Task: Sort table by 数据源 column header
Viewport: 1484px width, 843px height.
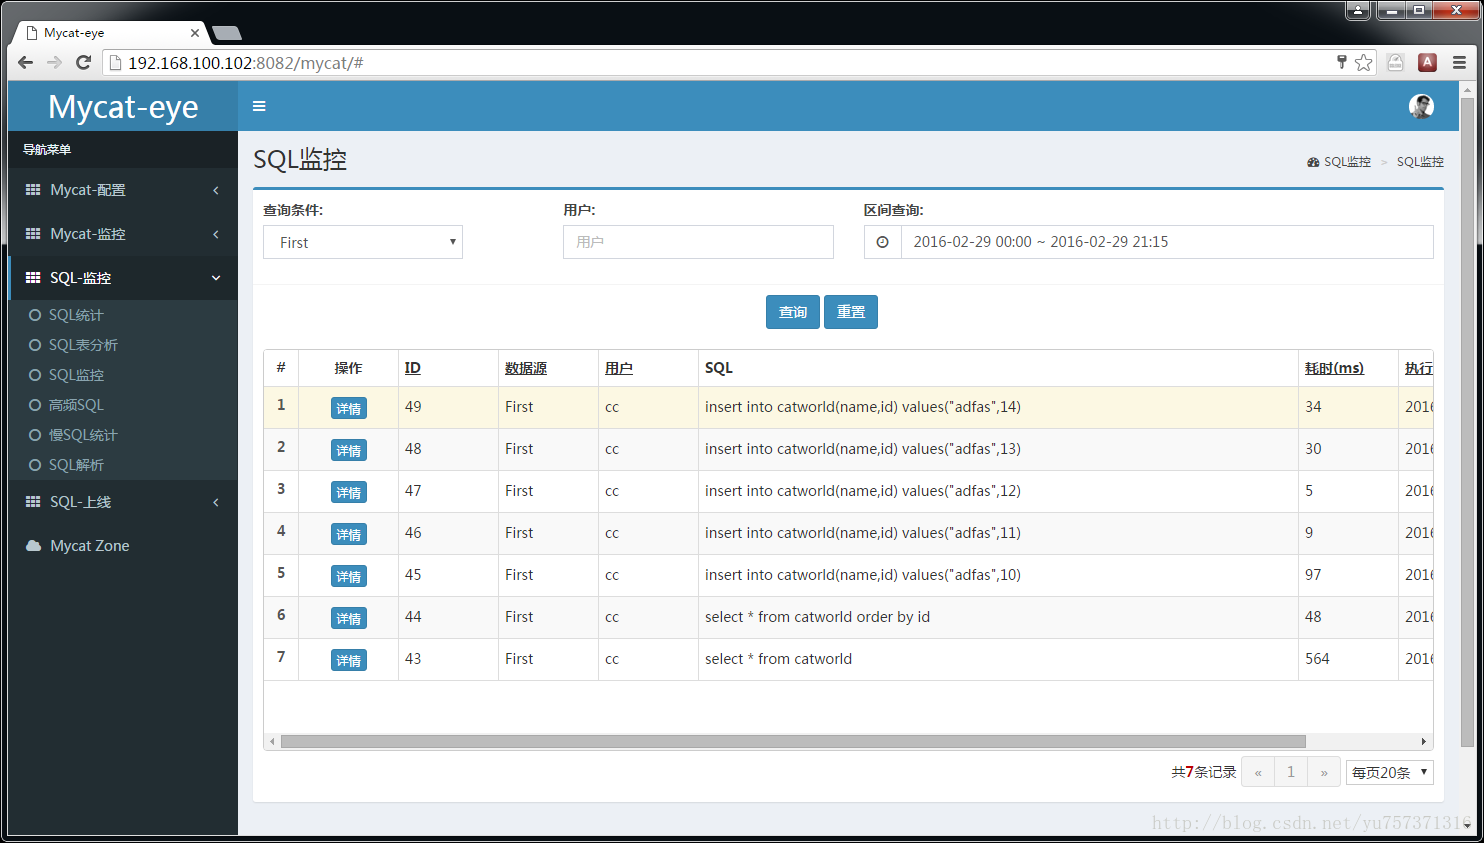Action: 526,368
